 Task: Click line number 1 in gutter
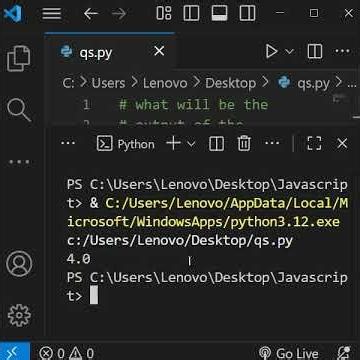pos(86,105)
